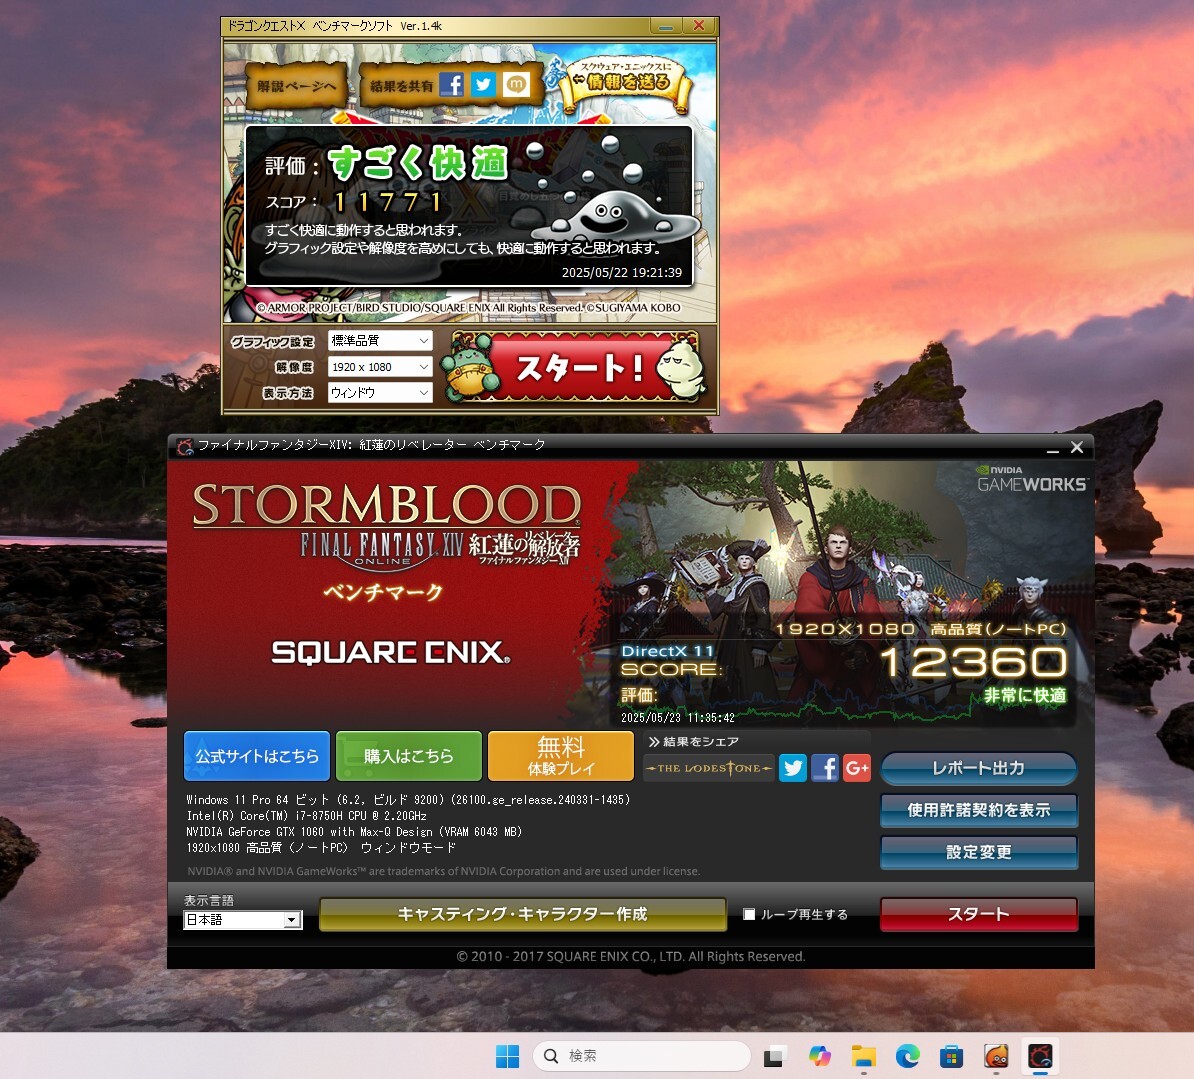Open 設定変更 settings button
This screenshot has height=1079, width=1194.
point(979,852)
